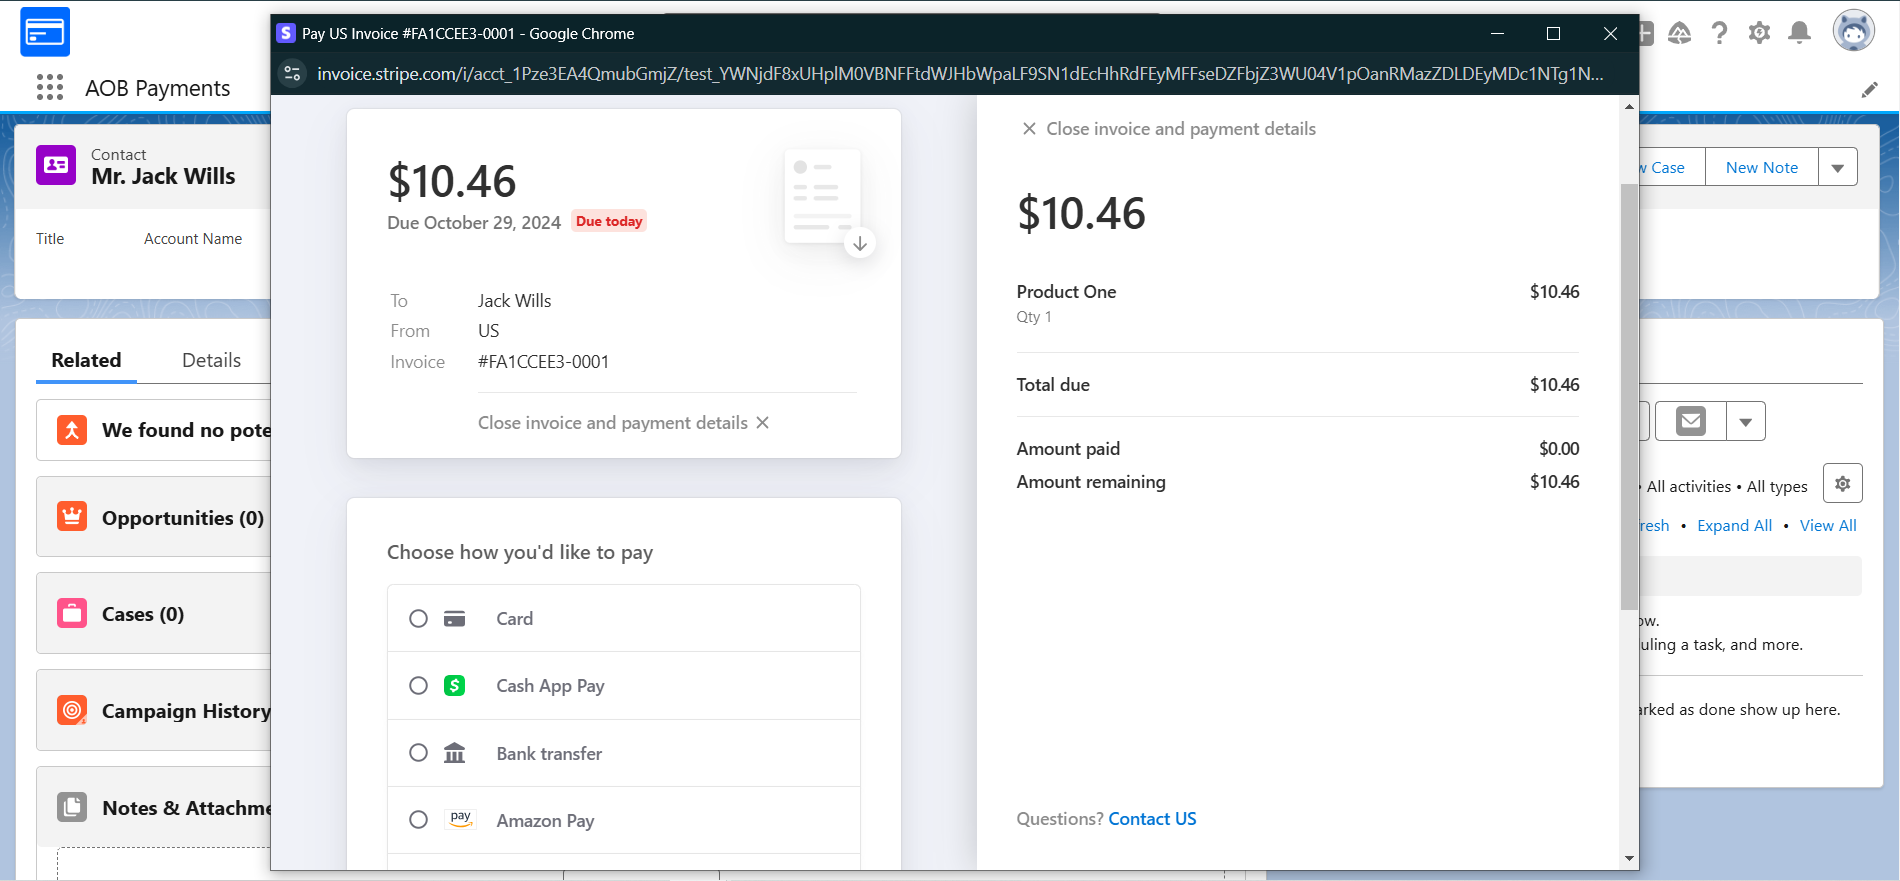Screen dimensions: 1900x881
Task: Click Expand All link in activity panel
Action: point(1734,526)
